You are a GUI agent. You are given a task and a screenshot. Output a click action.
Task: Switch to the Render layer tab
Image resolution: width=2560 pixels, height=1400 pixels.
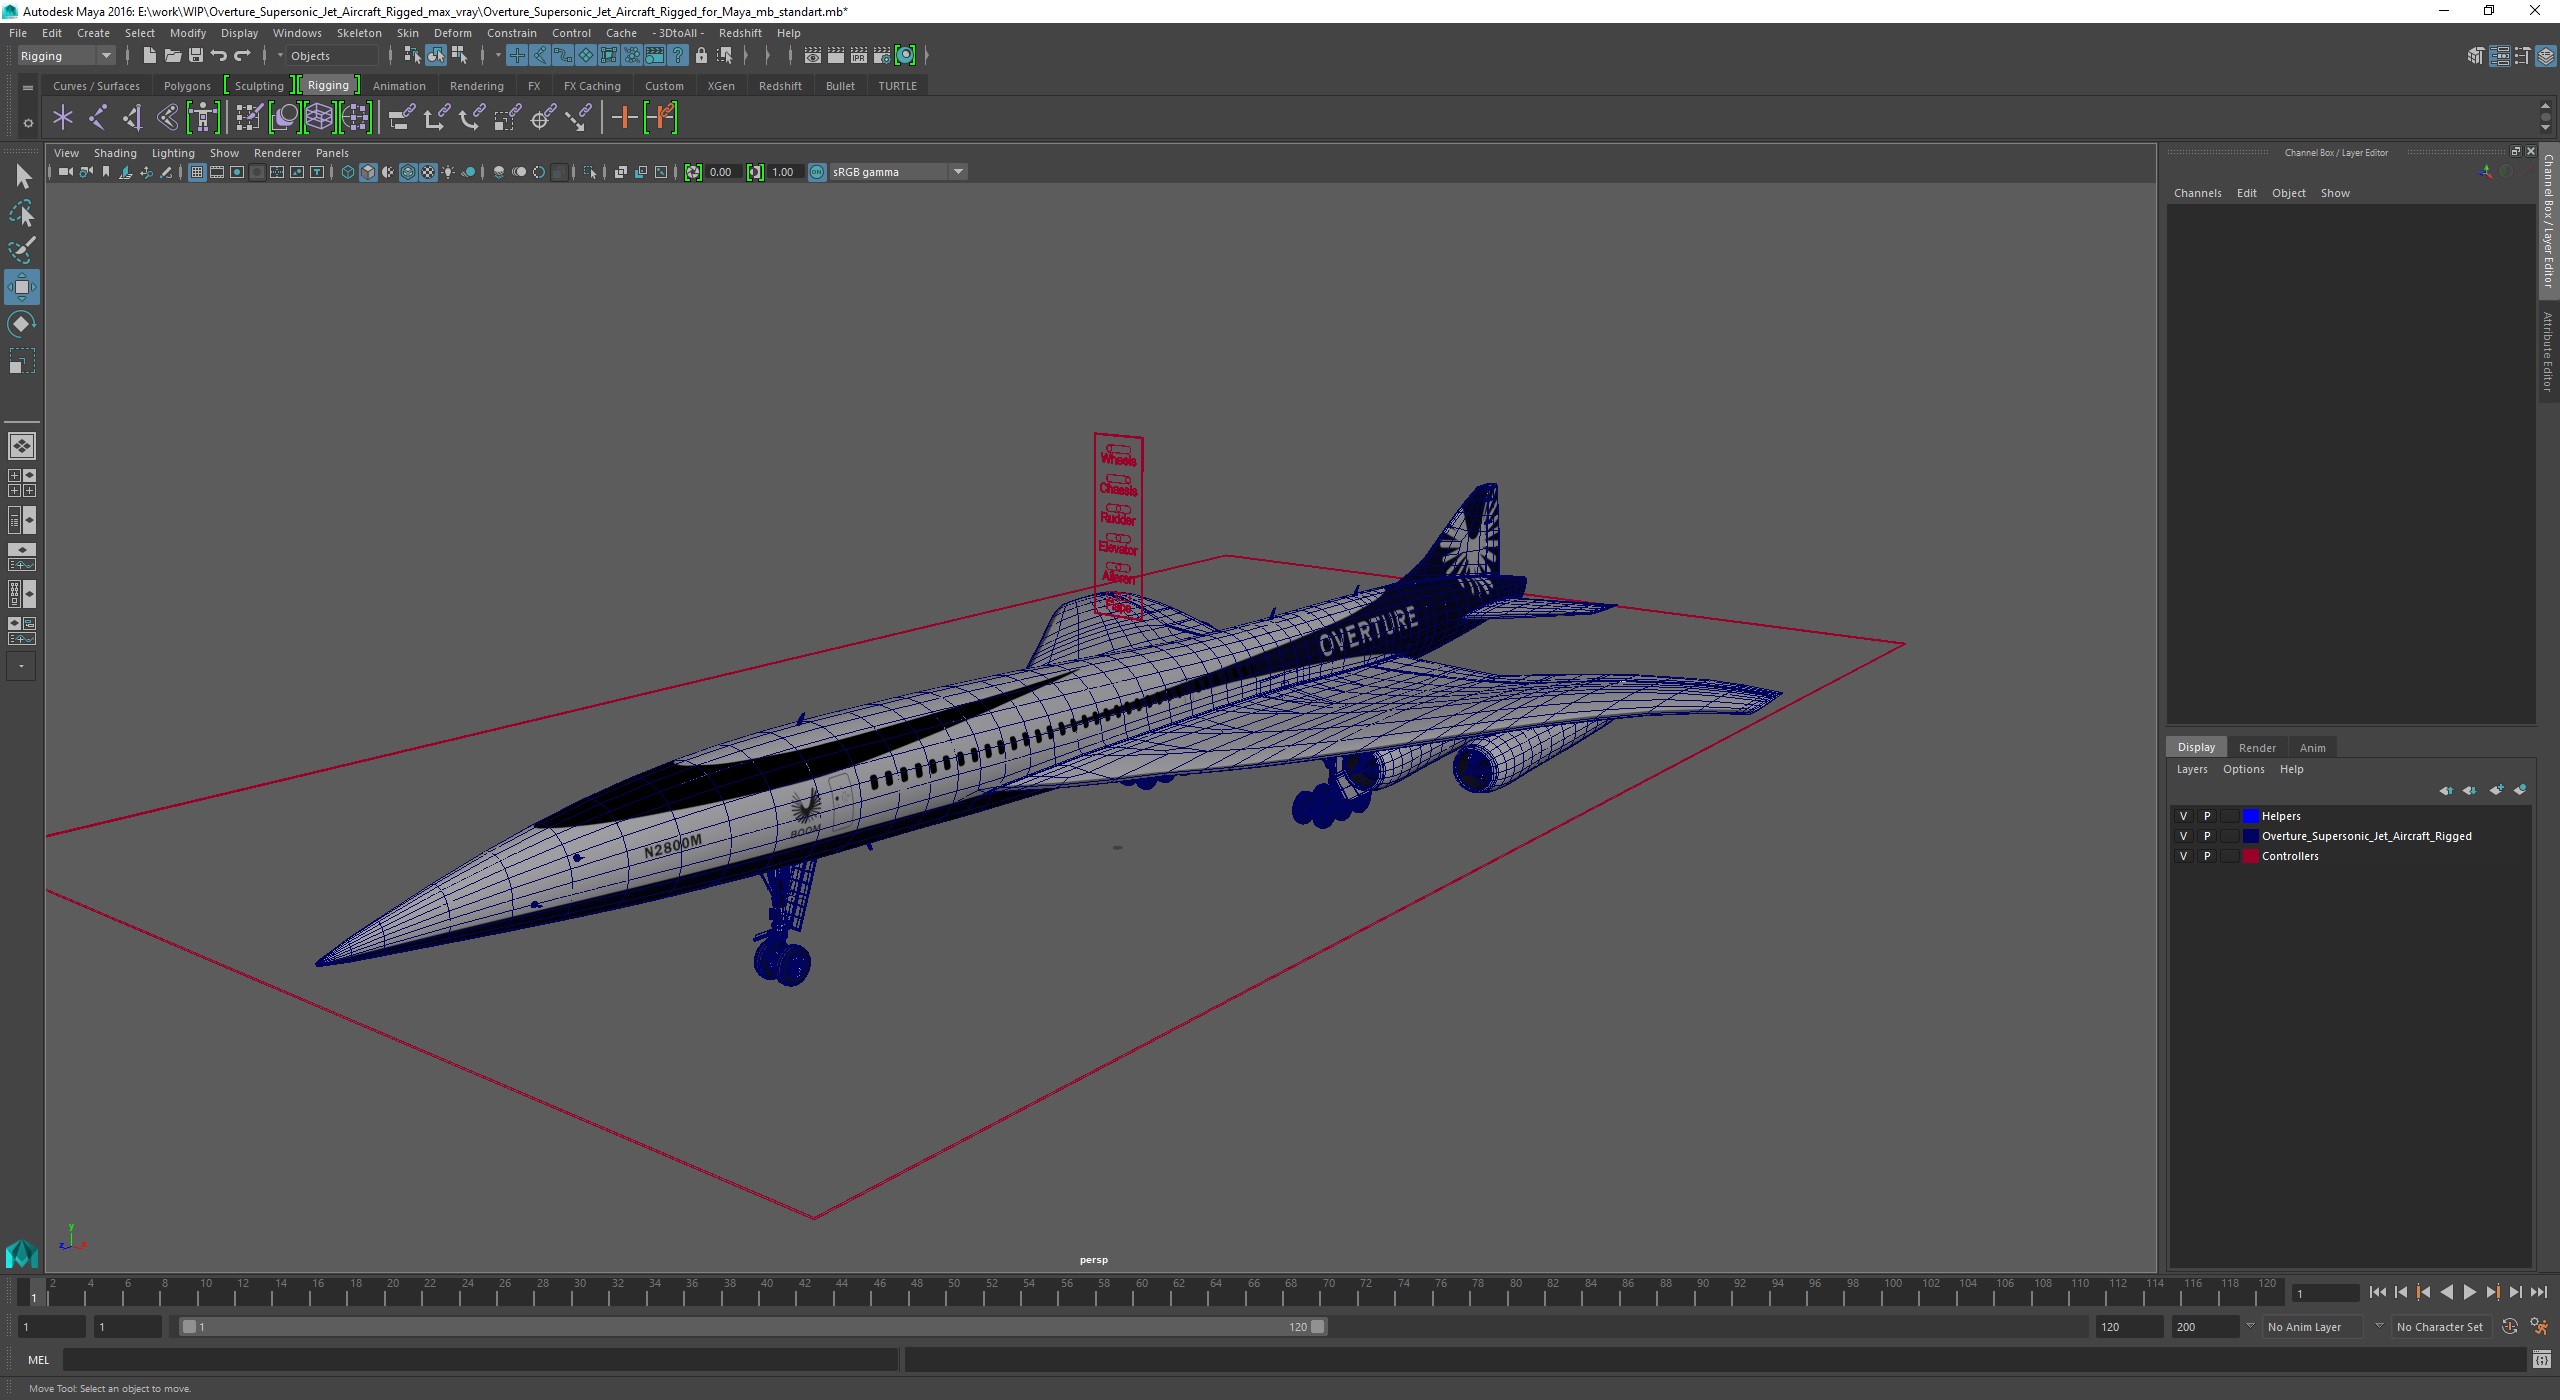[2257, 748]
